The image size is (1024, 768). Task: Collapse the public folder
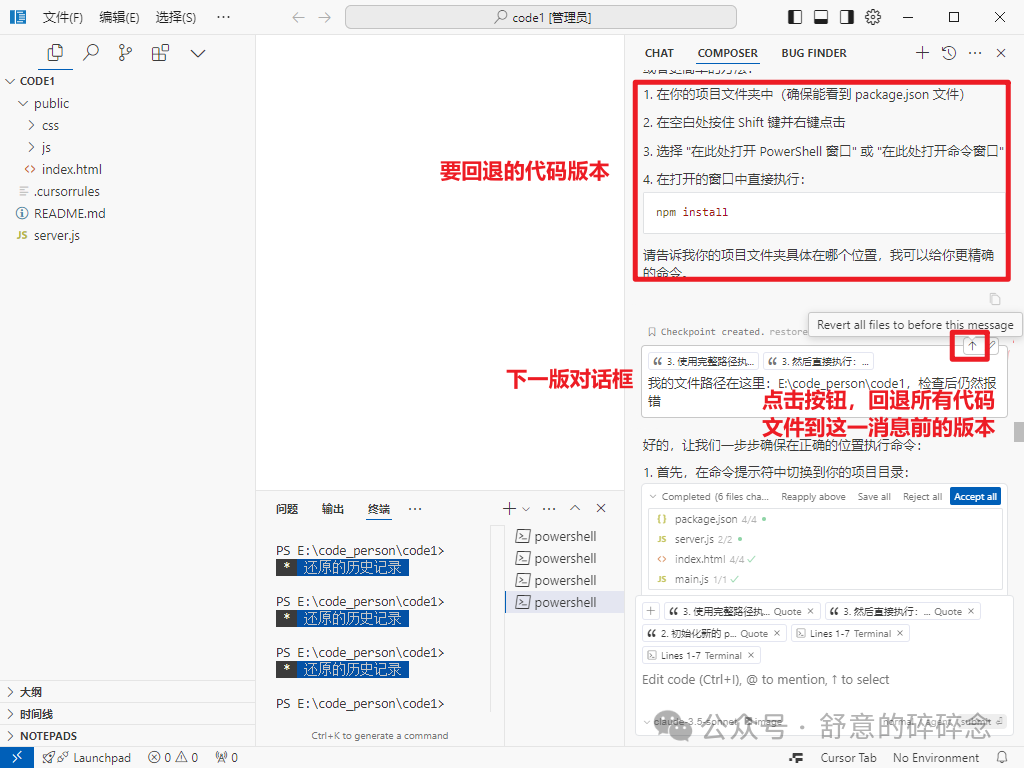[x=128, y=103]
